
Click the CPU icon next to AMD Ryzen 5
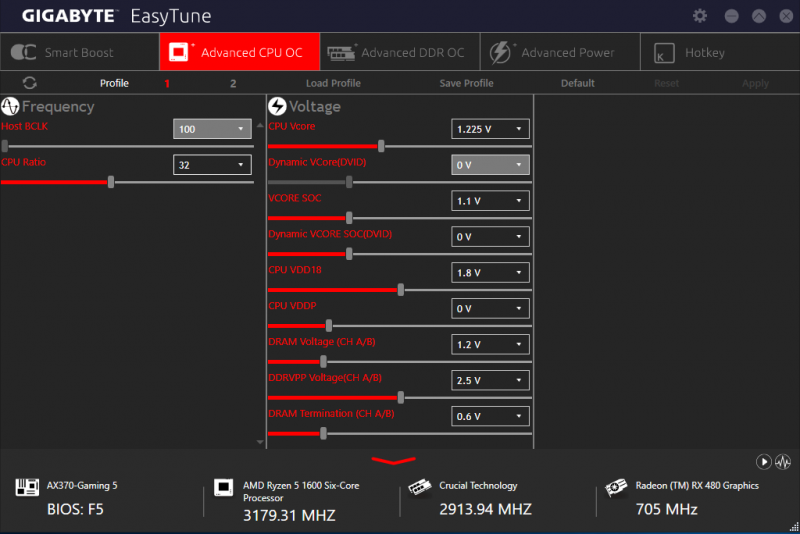tap(223, 487)
